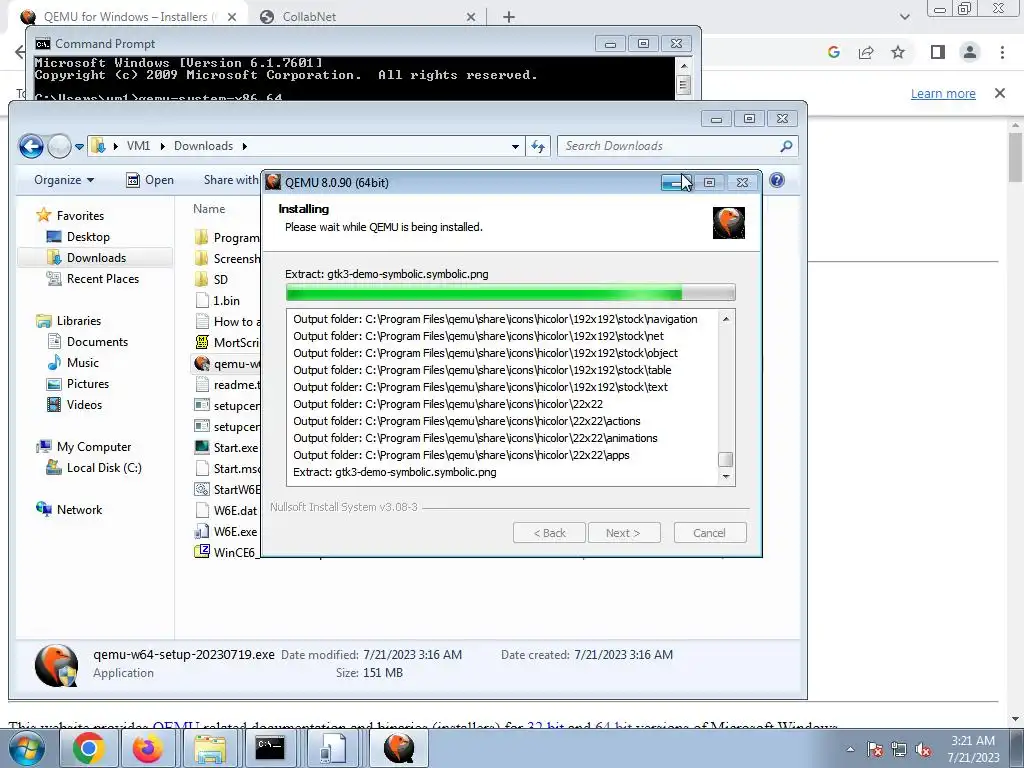Viewport: 1024px width, 768px height.
Task: Open Chrome three-dot menu
Action: coord(1002,52)
